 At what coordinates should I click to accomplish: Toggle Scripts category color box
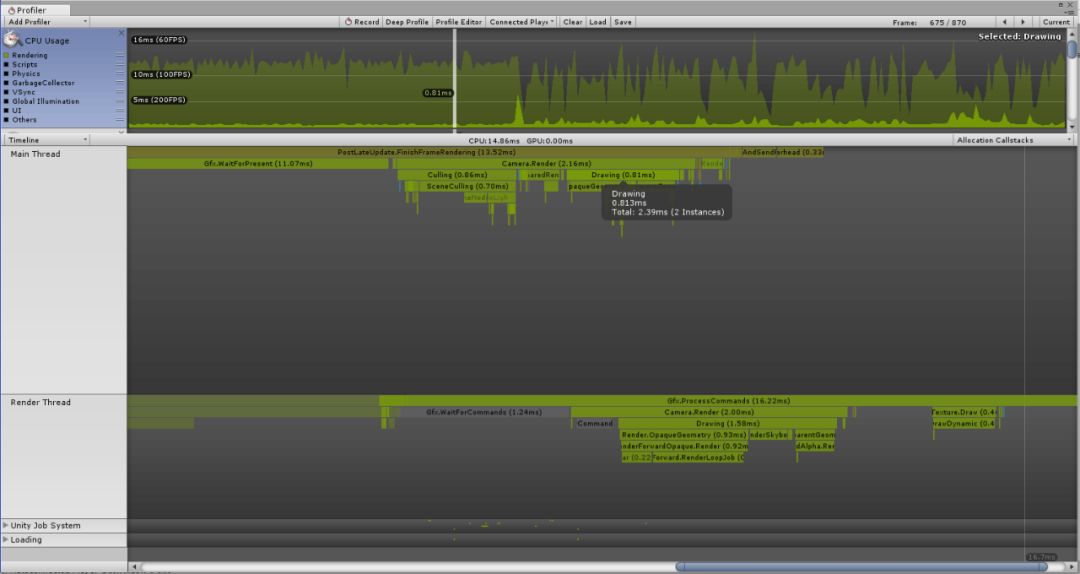pyautogui.click(x=6, y=64)
